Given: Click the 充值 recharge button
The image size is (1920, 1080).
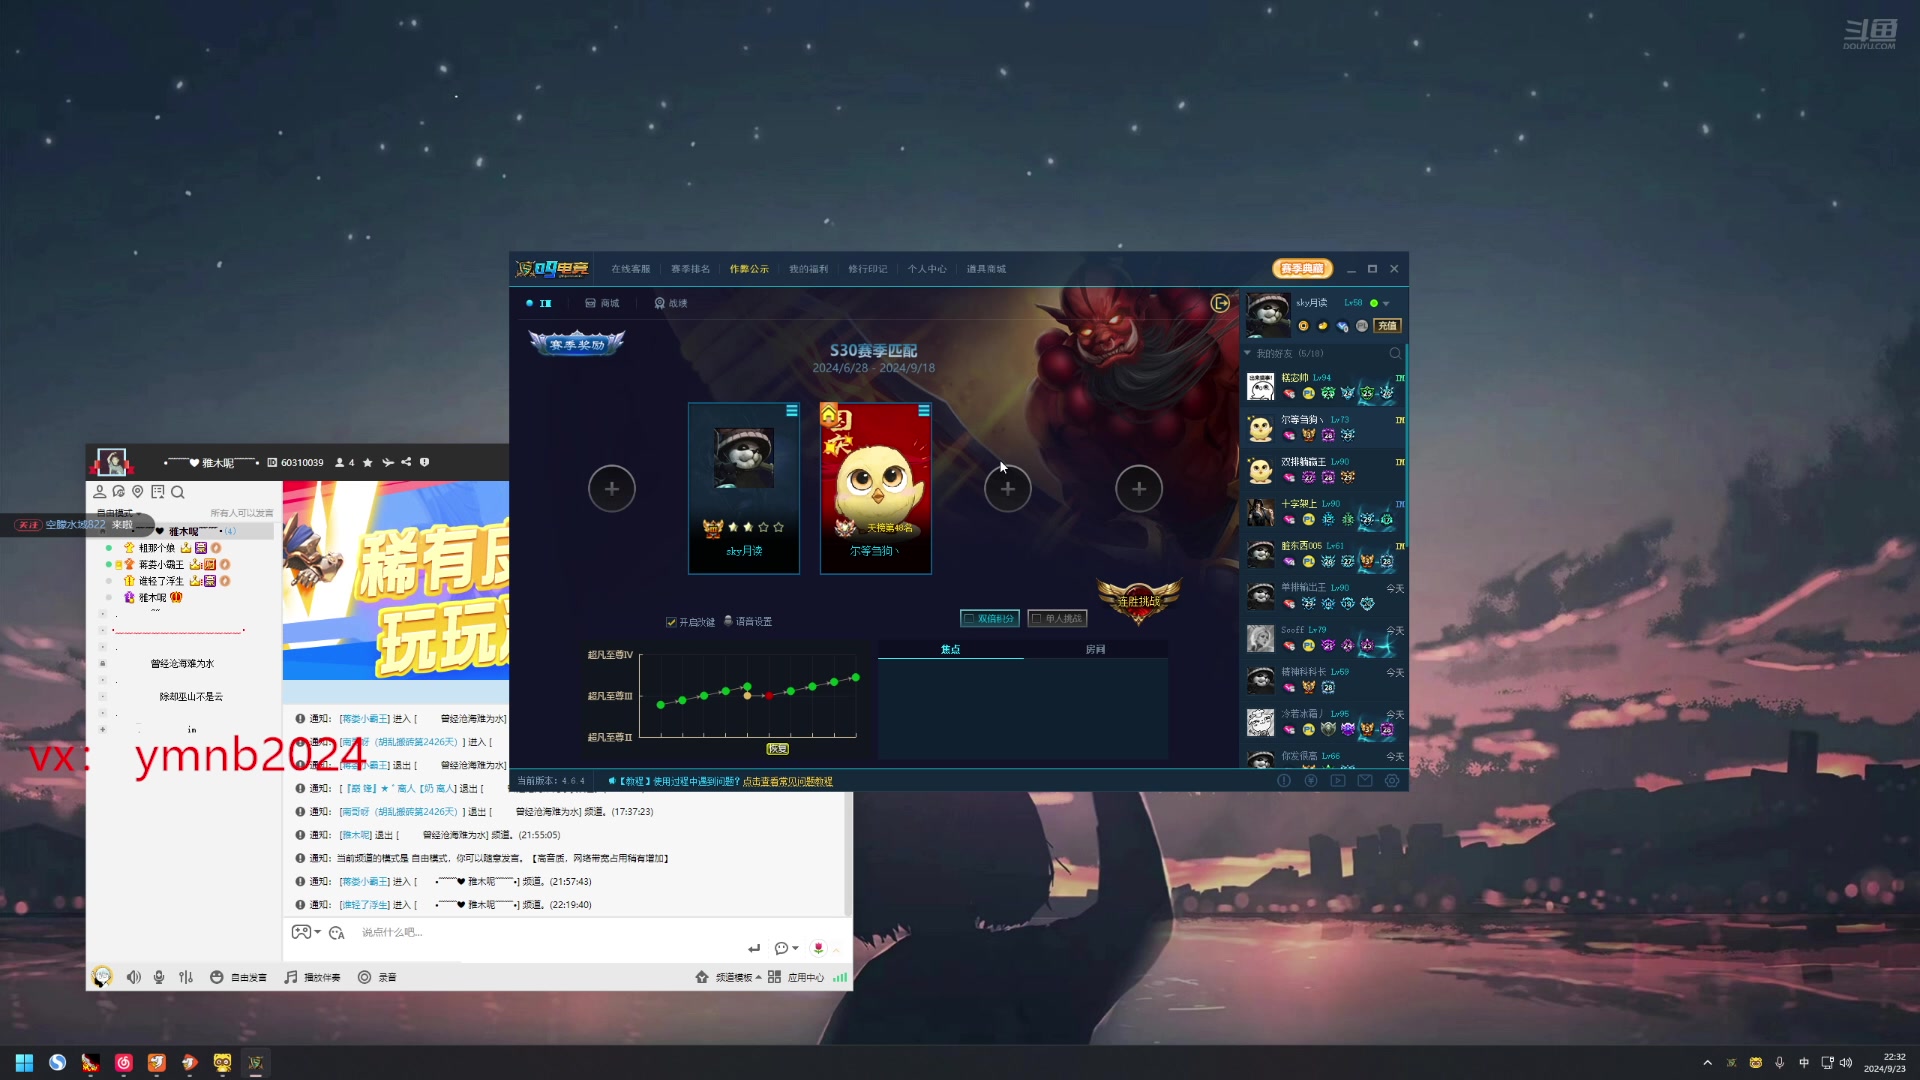Looking at the screenshot, I should (x=1387, y=326).
